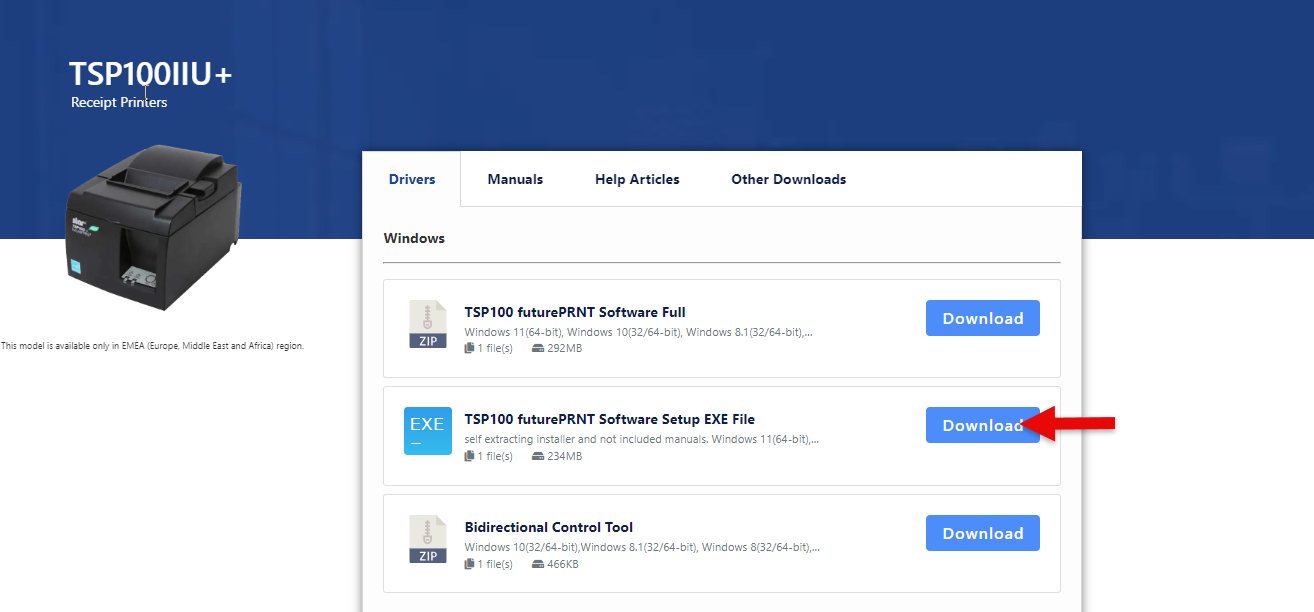1314x612 pixels.
Task: Open the Bidirectional Control Tool title
Action: pos(548,527)
